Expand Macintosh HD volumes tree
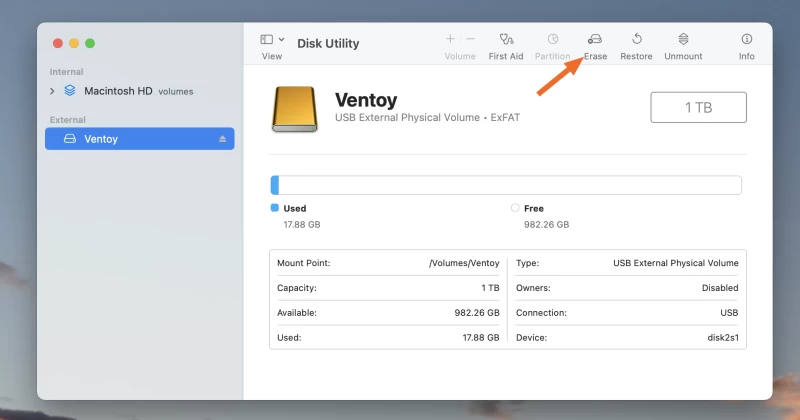This screenshot has height=420, width=800. click(x=52, y=91)
